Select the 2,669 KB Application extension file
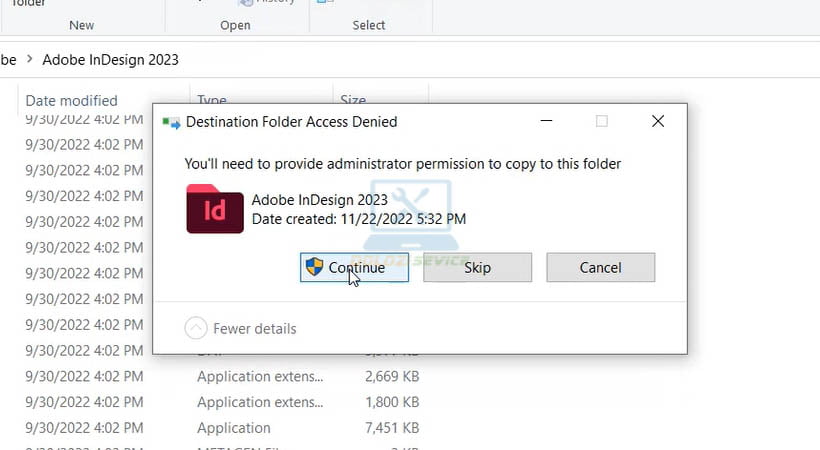 (x=260, y=376)
